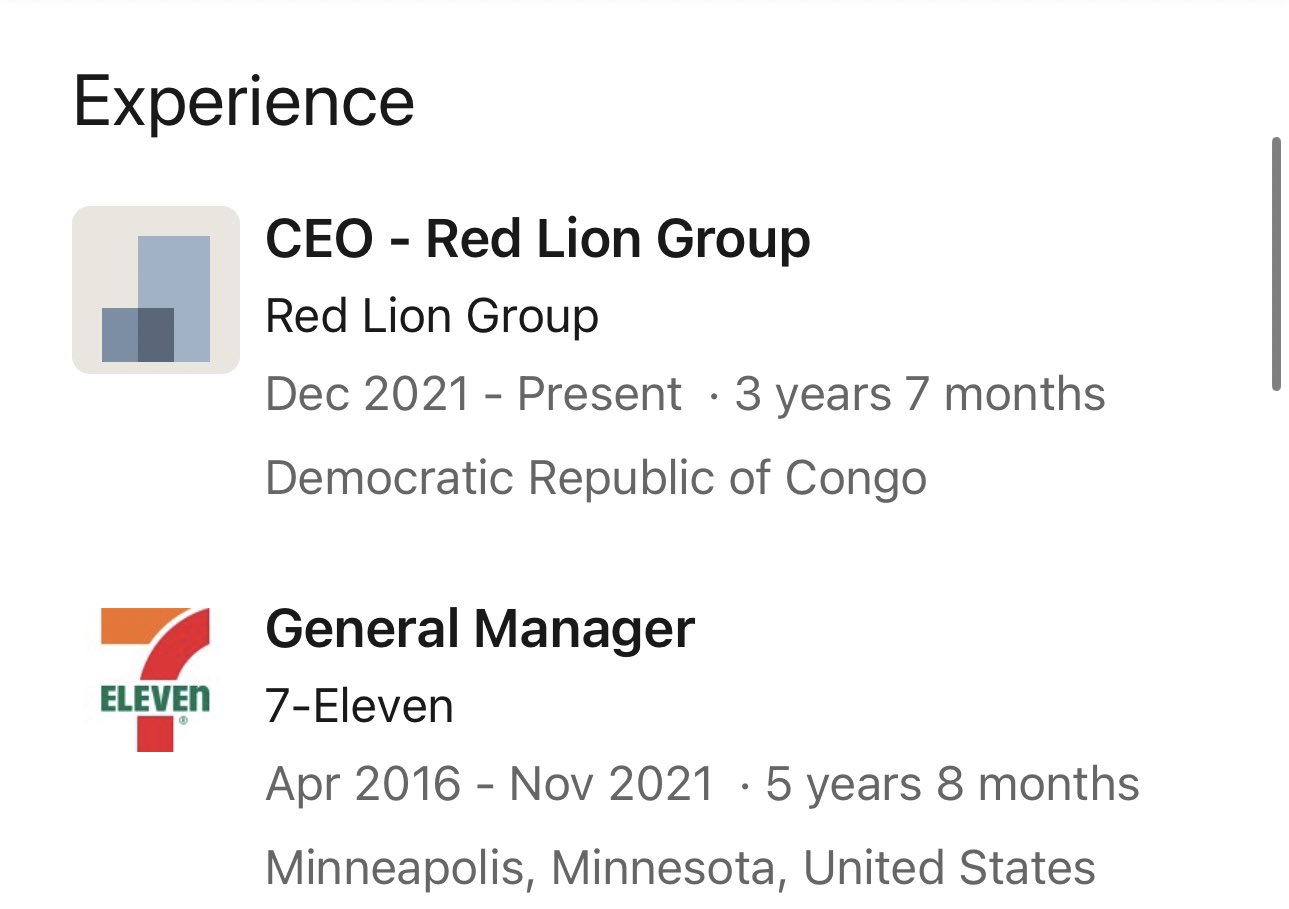This screenshot has width=1289, height=909.
Task: Open the Red Lion Group company name
Action: click(x=432, y=317)
